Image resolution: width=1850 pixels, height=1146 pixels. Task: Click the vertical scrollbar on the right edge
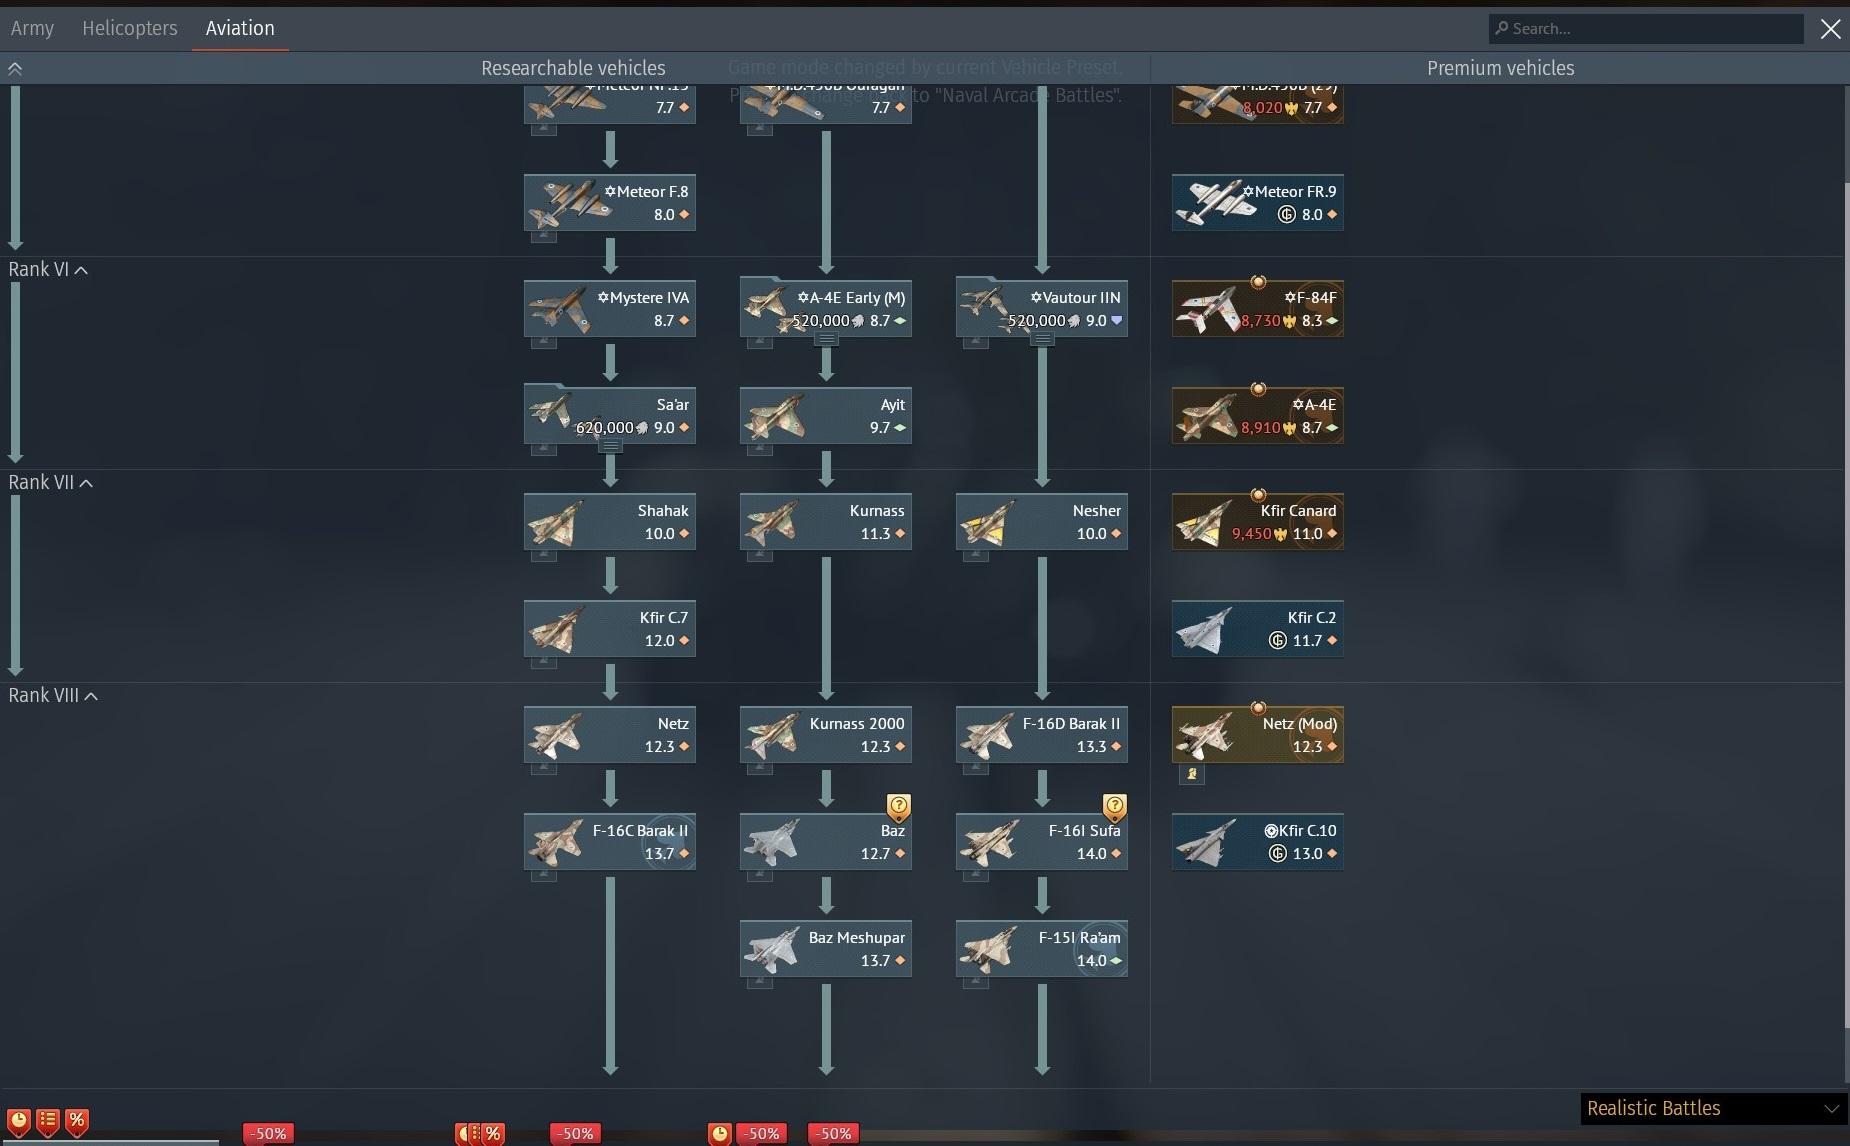pos(1846,603)
